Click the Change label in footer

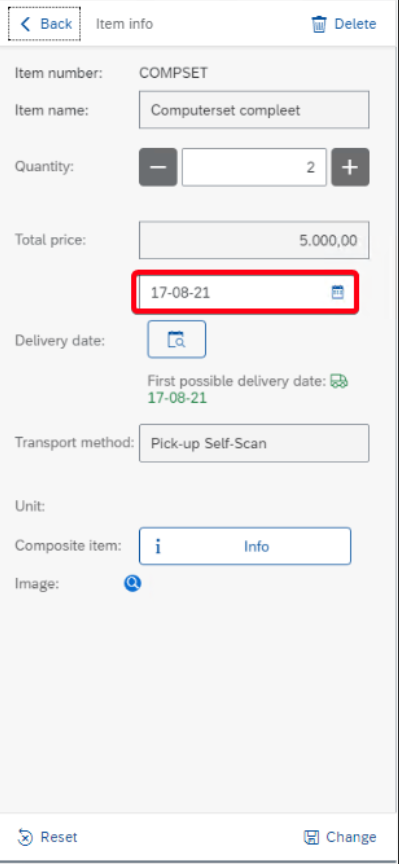click(351, 838)
